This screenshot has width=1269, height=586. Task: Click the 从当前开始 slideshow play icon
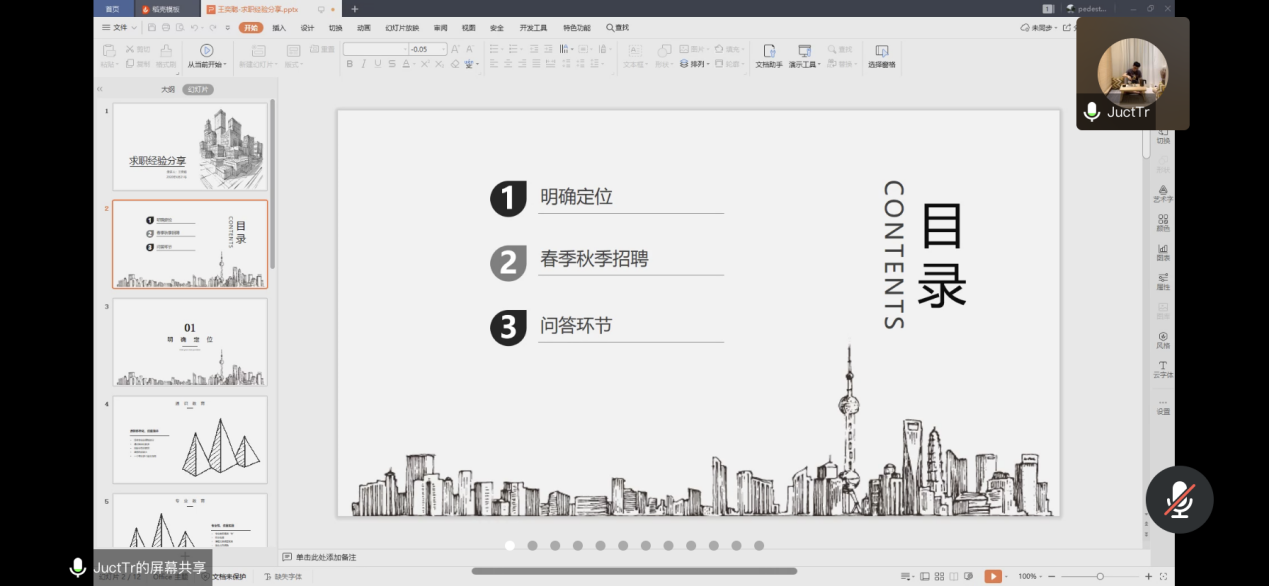206,51
